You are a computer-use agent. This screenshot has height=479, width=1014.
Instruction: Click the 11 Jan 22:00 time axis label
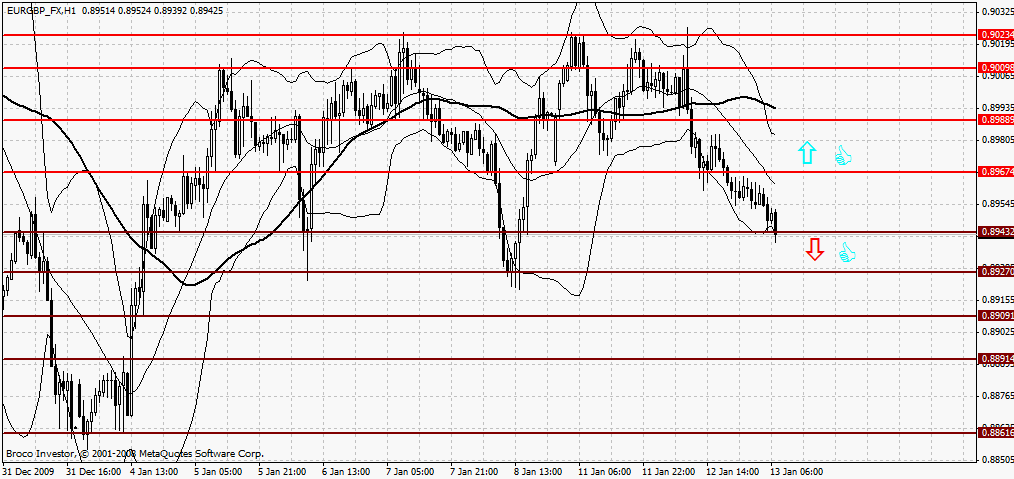point(669,472)
